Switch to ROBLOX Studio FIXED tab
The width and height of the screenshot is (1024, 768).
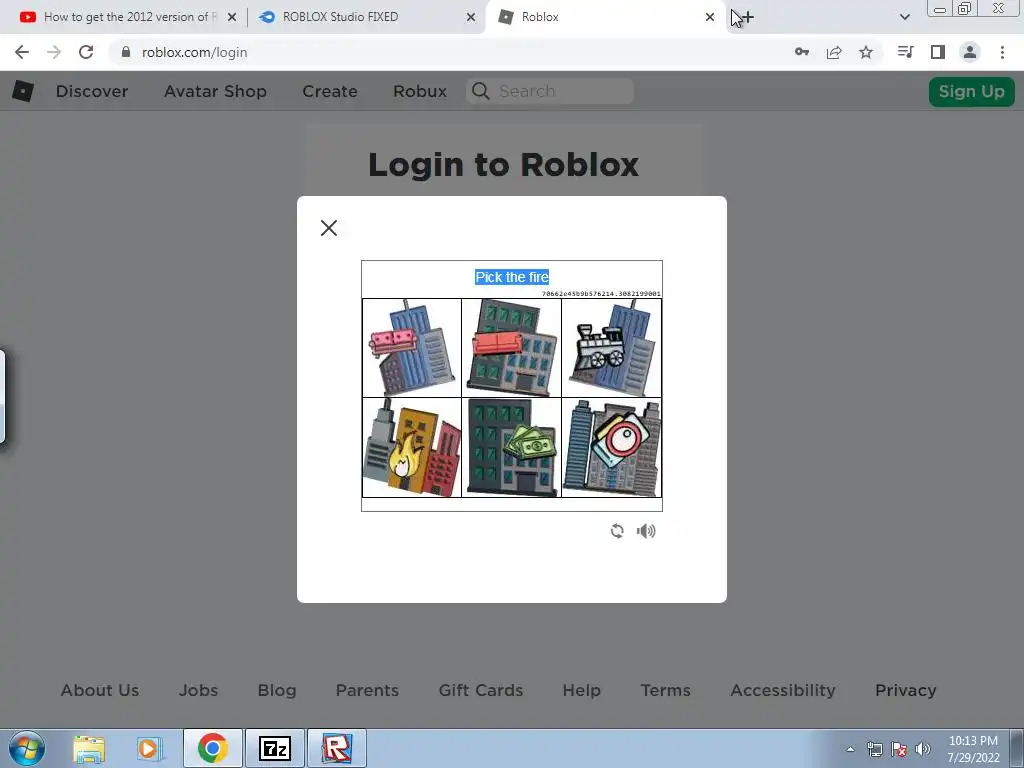(366, 17)
